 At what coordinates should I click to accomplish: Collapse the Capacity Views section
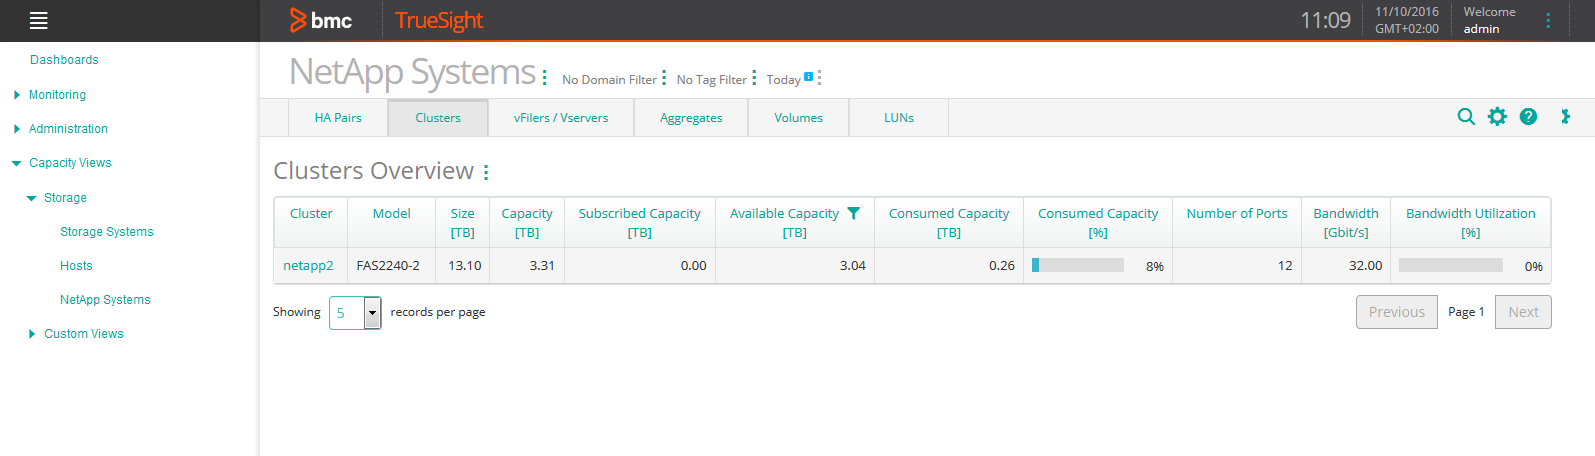tap(16, 163)
